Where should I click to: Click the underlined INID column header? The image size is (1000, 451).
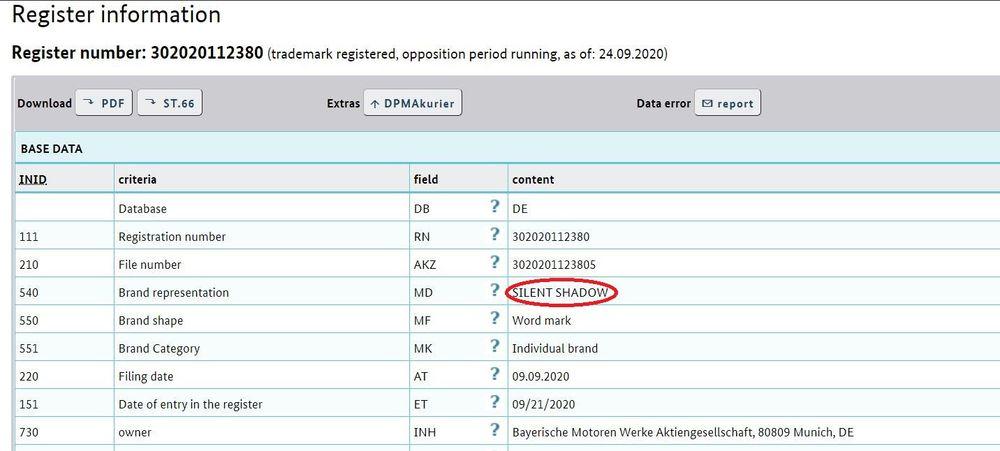[33, 179]
